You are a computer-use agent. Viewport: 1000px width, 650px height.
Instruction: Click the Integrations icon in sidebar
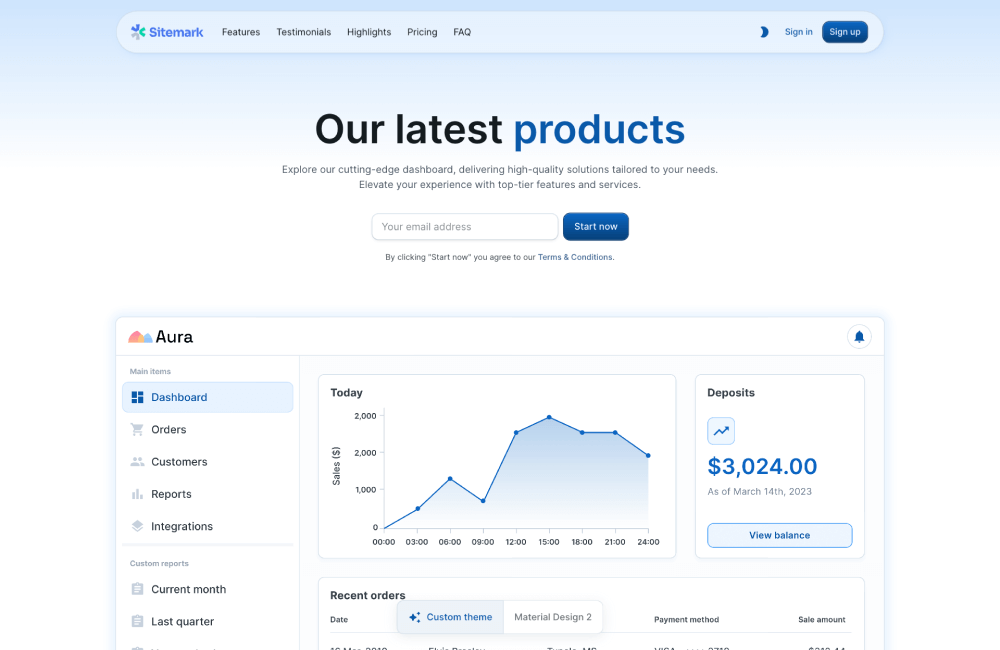(137, 526)
